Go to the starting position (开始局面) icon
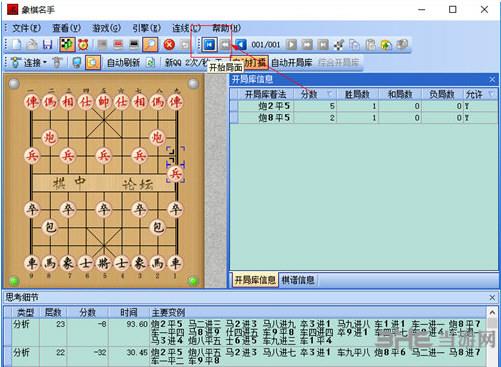501x367 pixels. point(210,45)
